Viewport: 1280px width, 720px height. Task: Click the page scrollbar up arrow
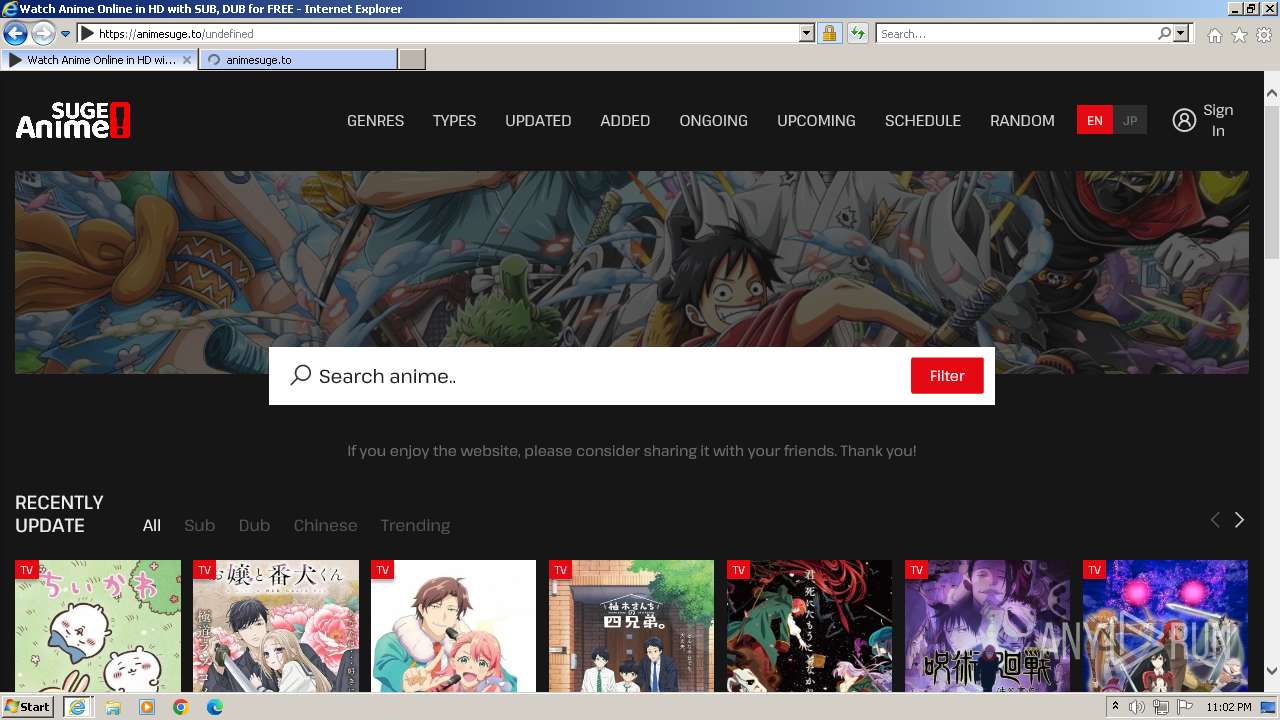point(1272,94)
